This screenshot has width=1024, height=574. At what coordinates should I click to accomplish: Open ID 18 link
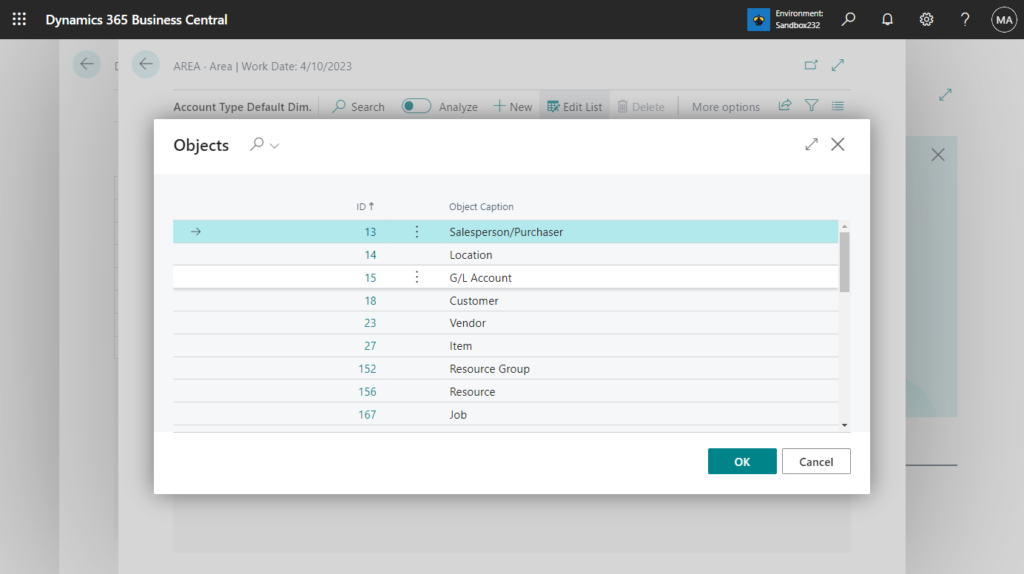point(370,300)
